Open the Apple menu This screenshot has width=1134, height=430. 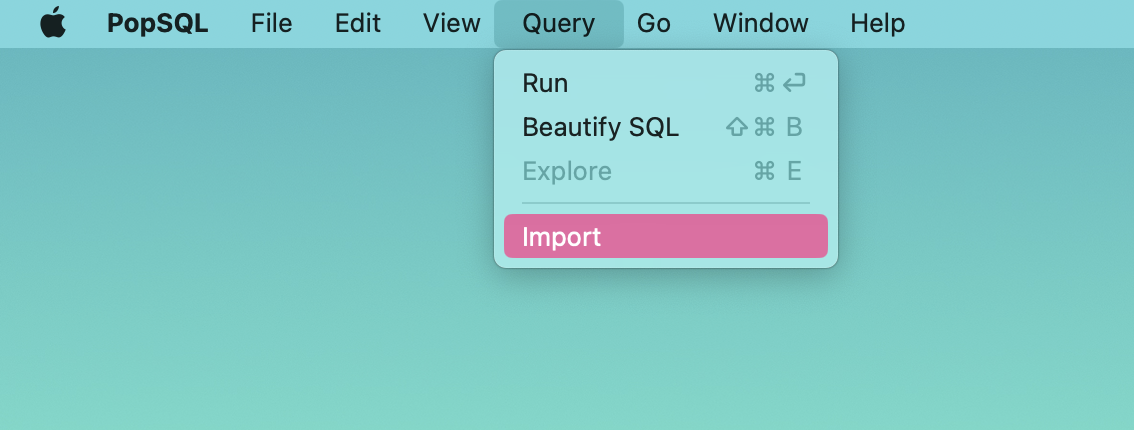point(53,23)
